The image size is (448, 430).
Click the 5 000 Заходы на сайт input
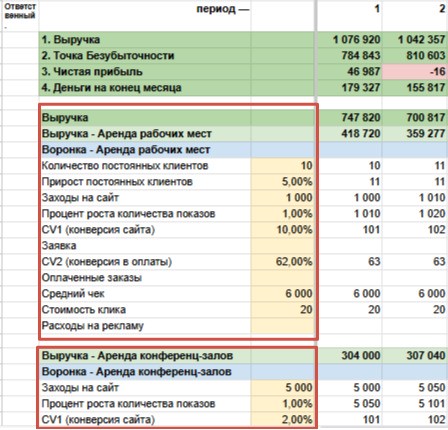282,388
